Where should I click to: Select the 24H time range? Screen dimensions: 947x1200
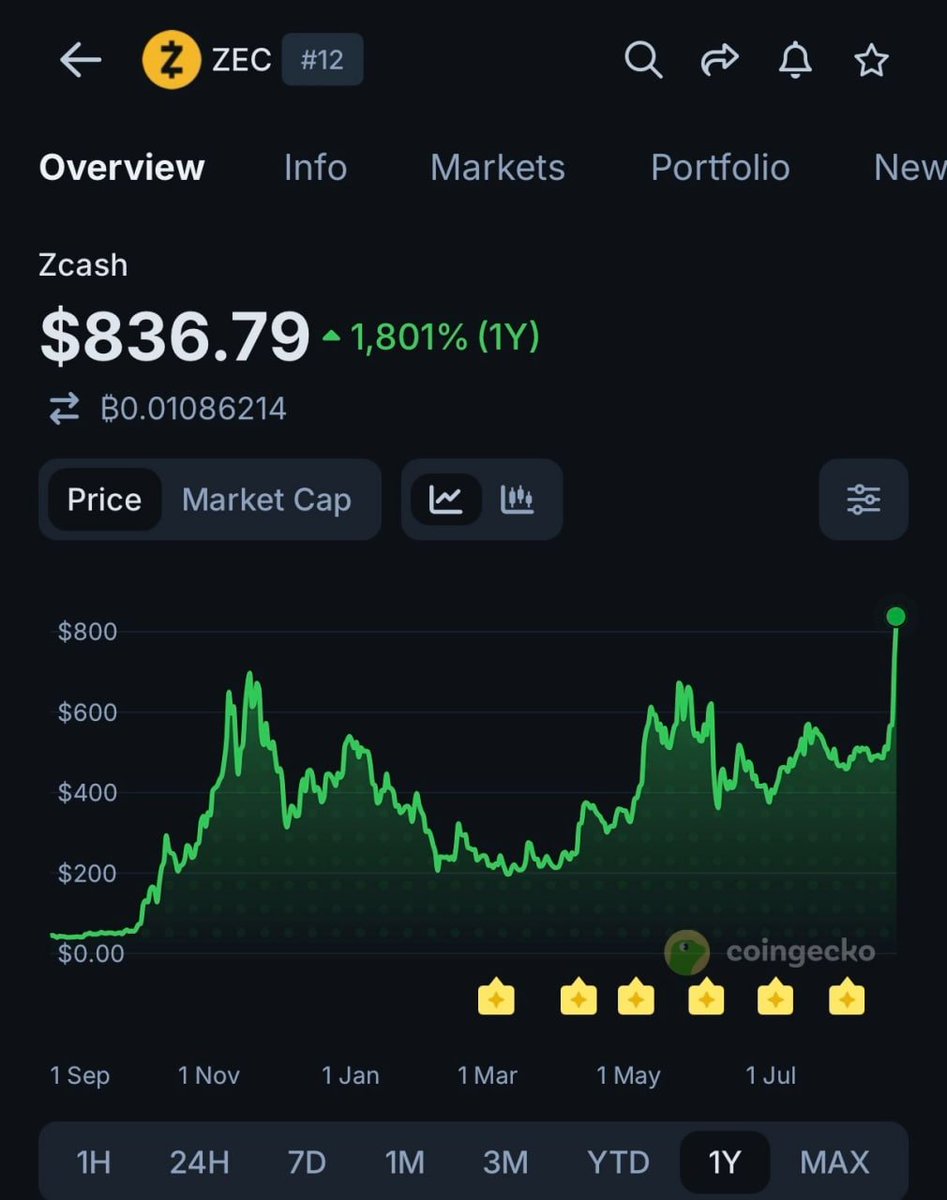[199, 1163]
